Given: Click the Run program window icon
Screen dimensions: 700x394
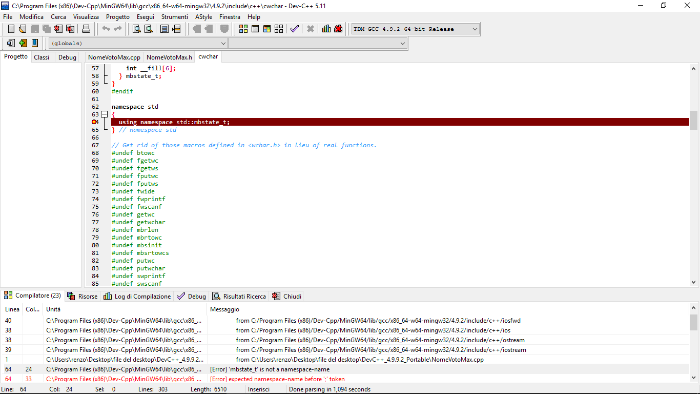Looking at the screenshot, I should point(255,29).
